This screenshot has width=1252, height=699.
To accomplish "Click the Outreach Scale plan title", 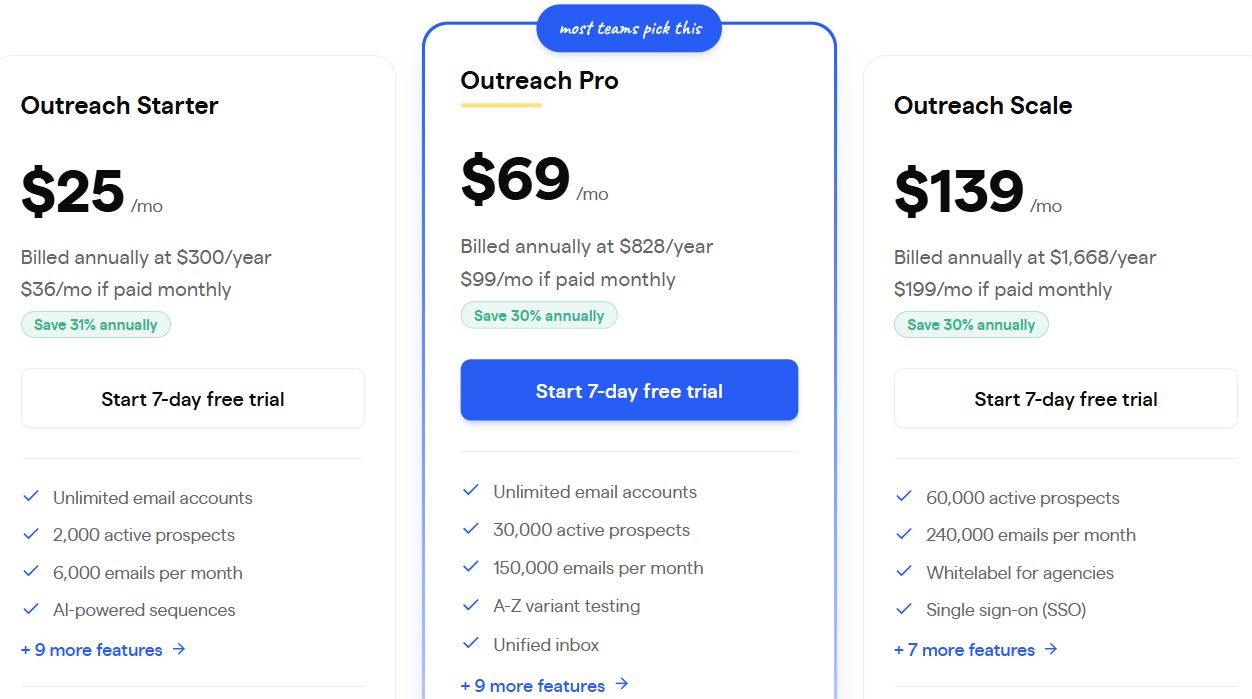I will [983, 105].
